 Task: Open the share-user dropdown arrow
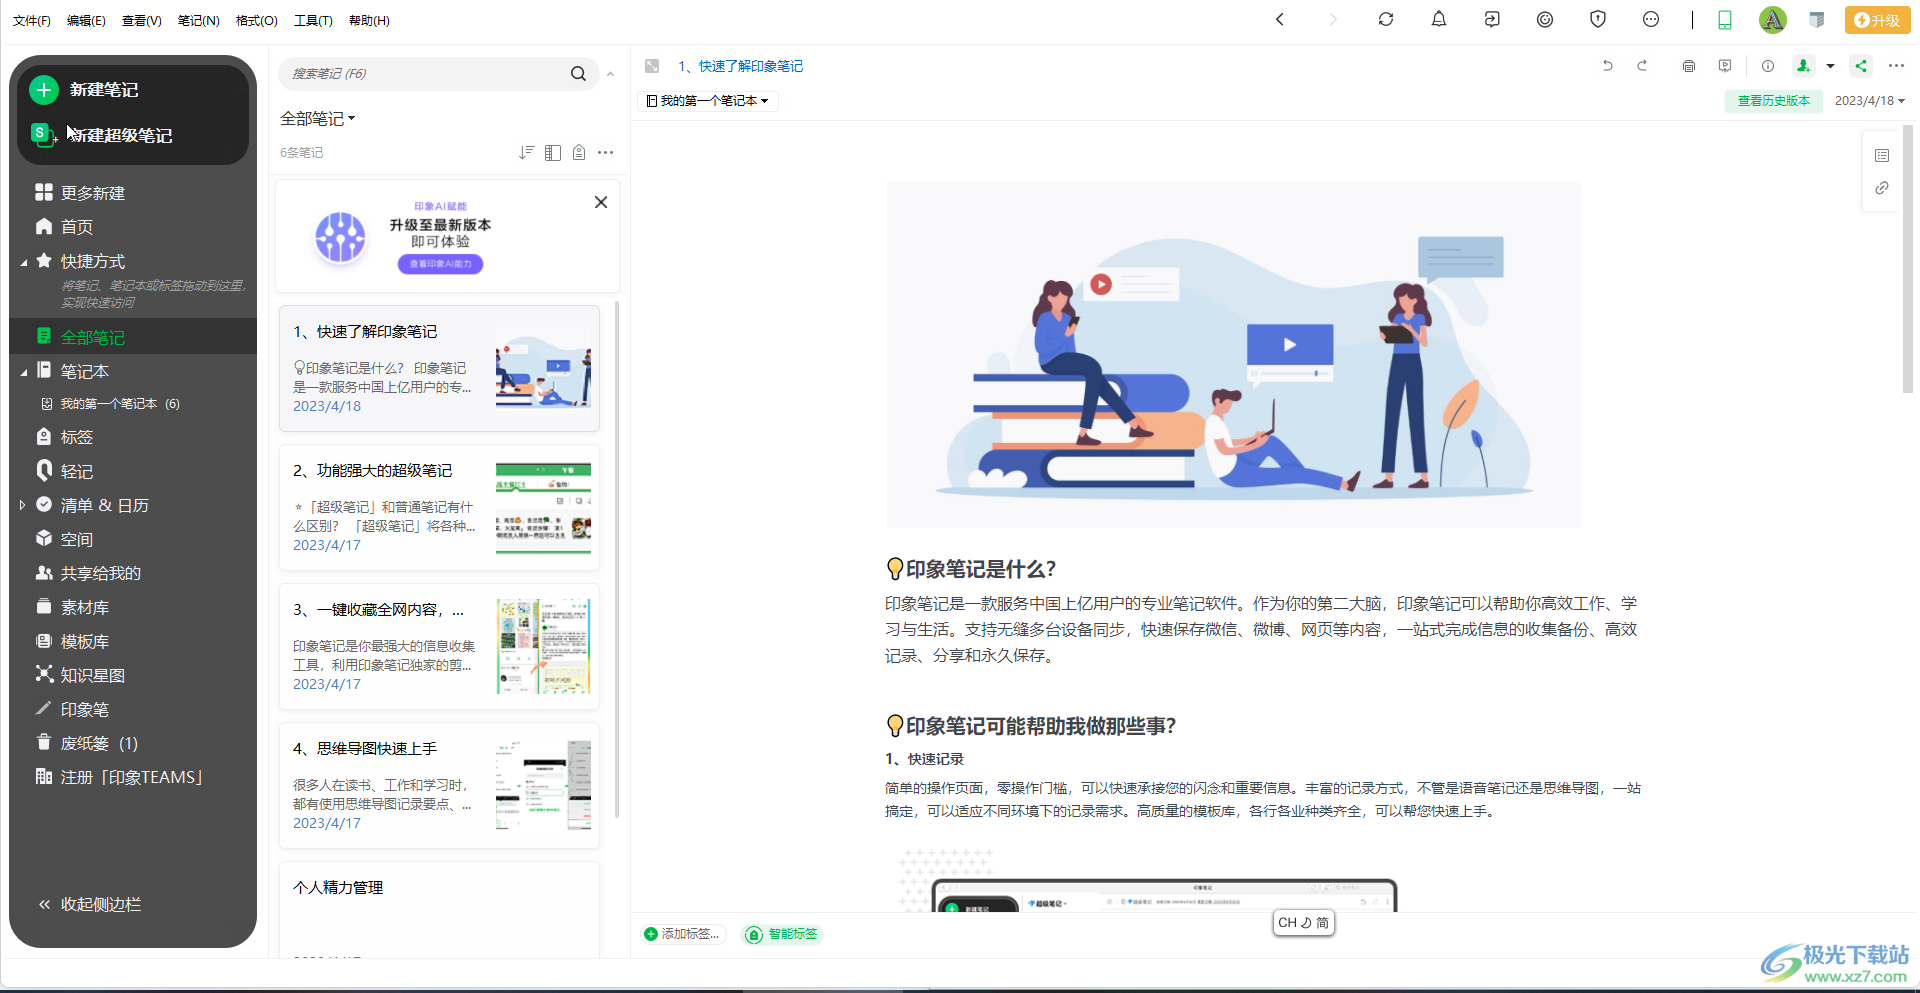coord(1831,67)
